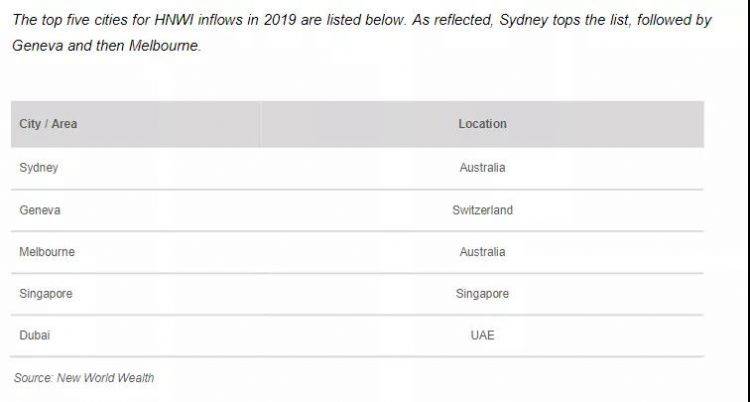Click the Source: New World Wealth text
Screen dimensions: 750x402
(84, 378)
